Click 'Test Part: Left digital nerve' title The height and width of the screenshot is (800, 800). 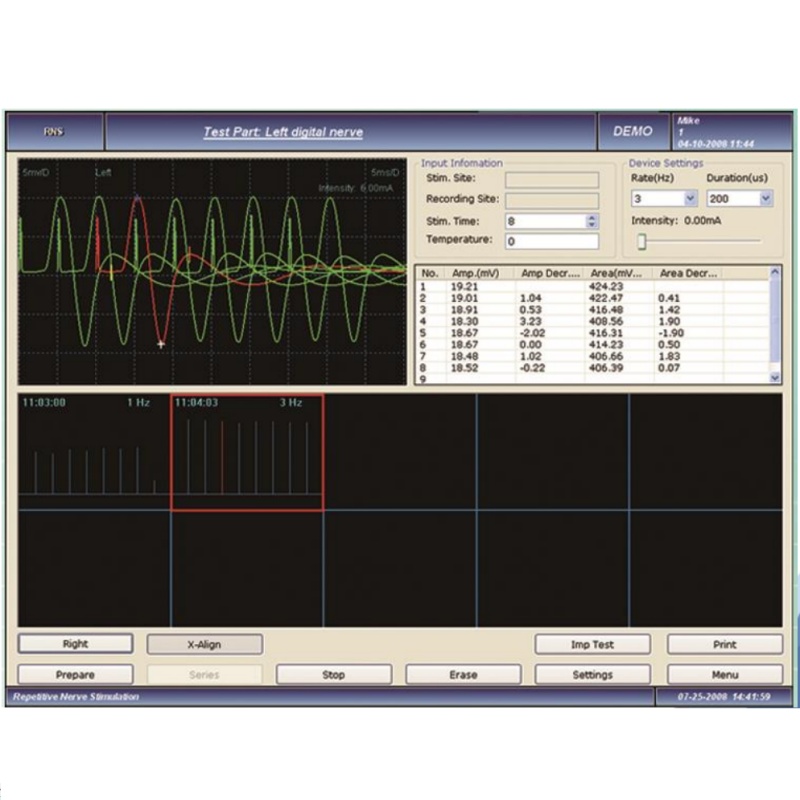click(283, 132)
